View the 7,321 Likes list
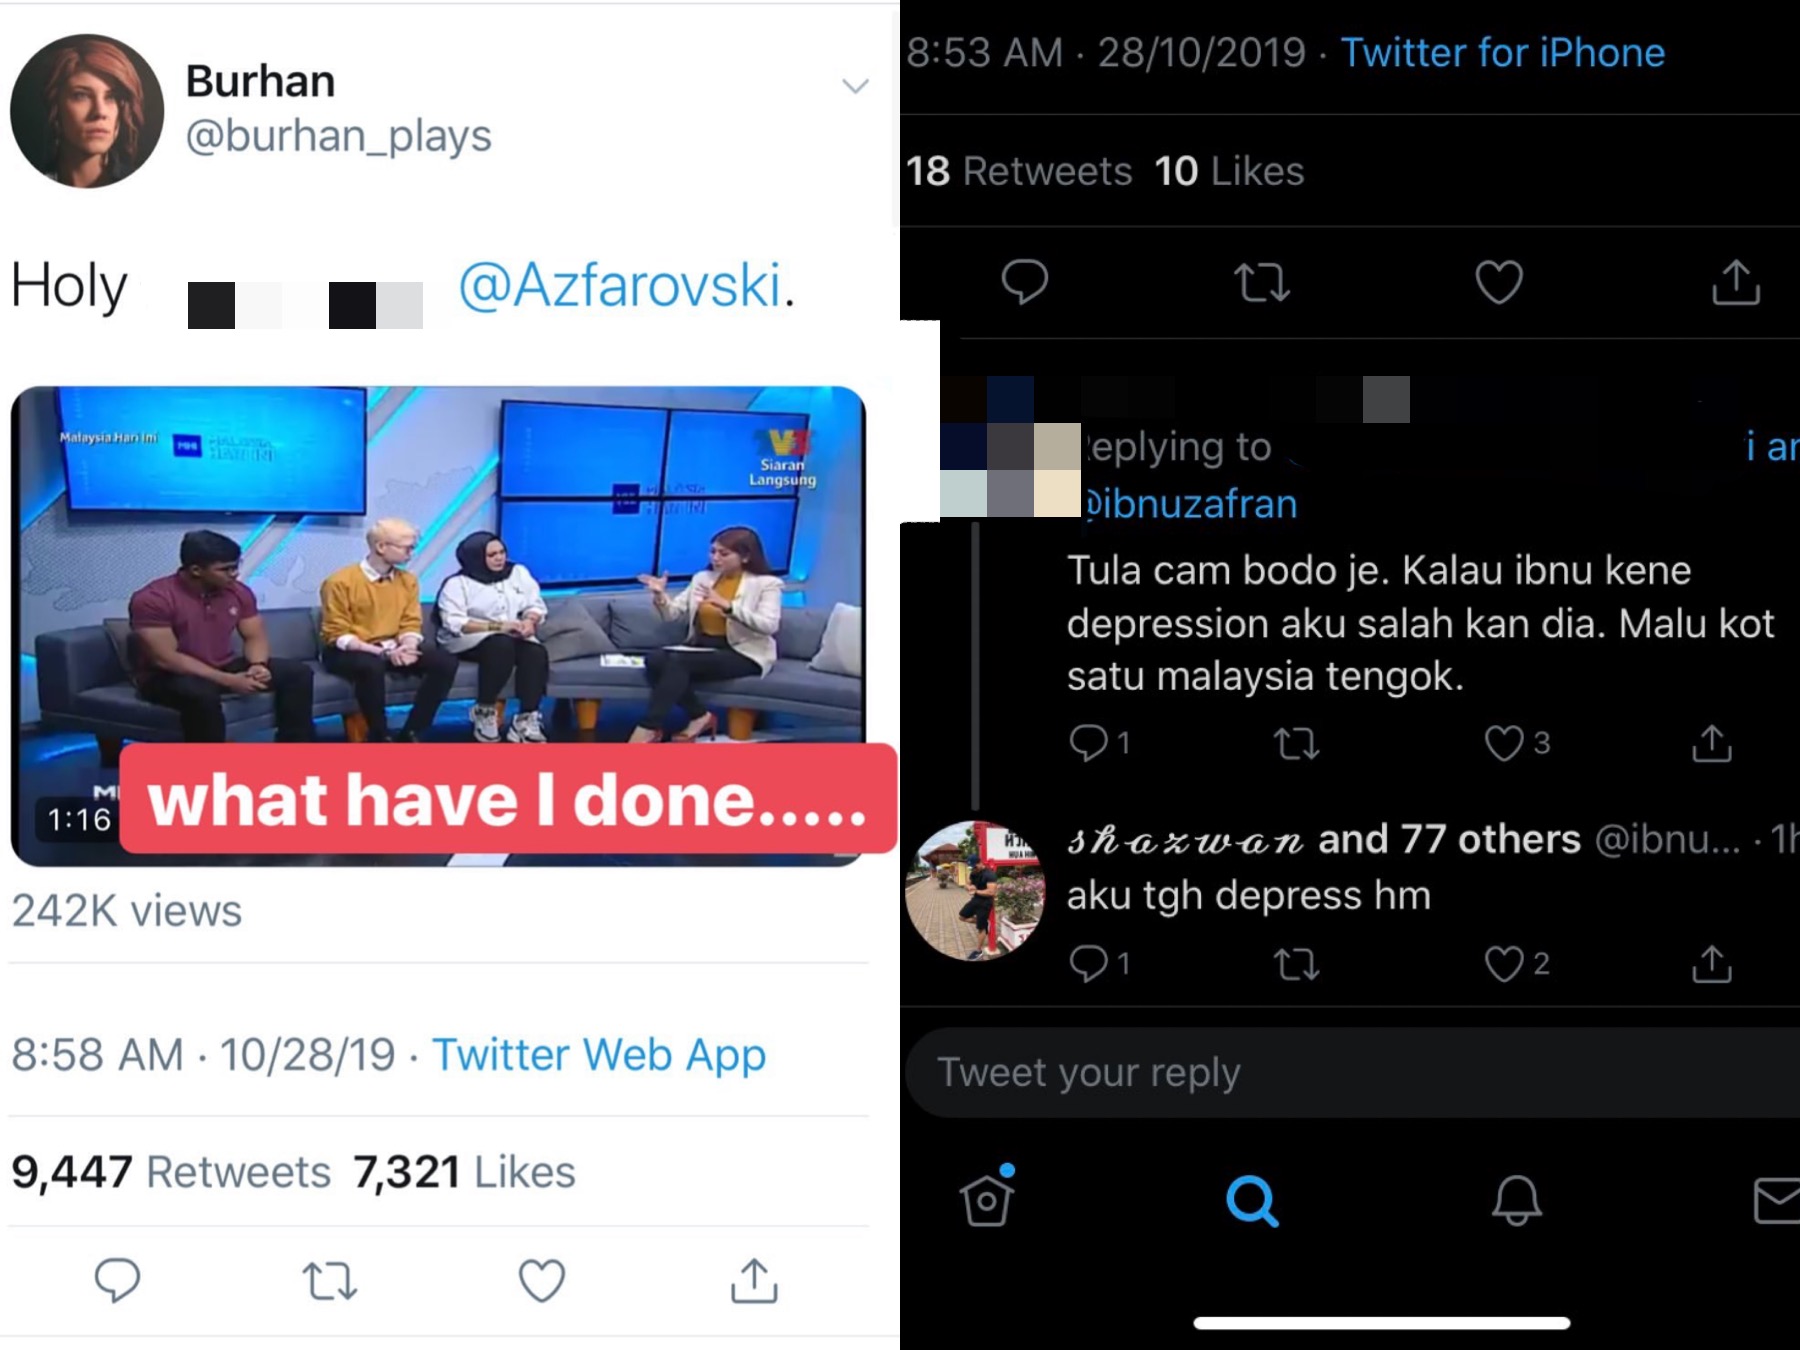The height and width of the screenshot is (1350, 1800). (464, 1172)
